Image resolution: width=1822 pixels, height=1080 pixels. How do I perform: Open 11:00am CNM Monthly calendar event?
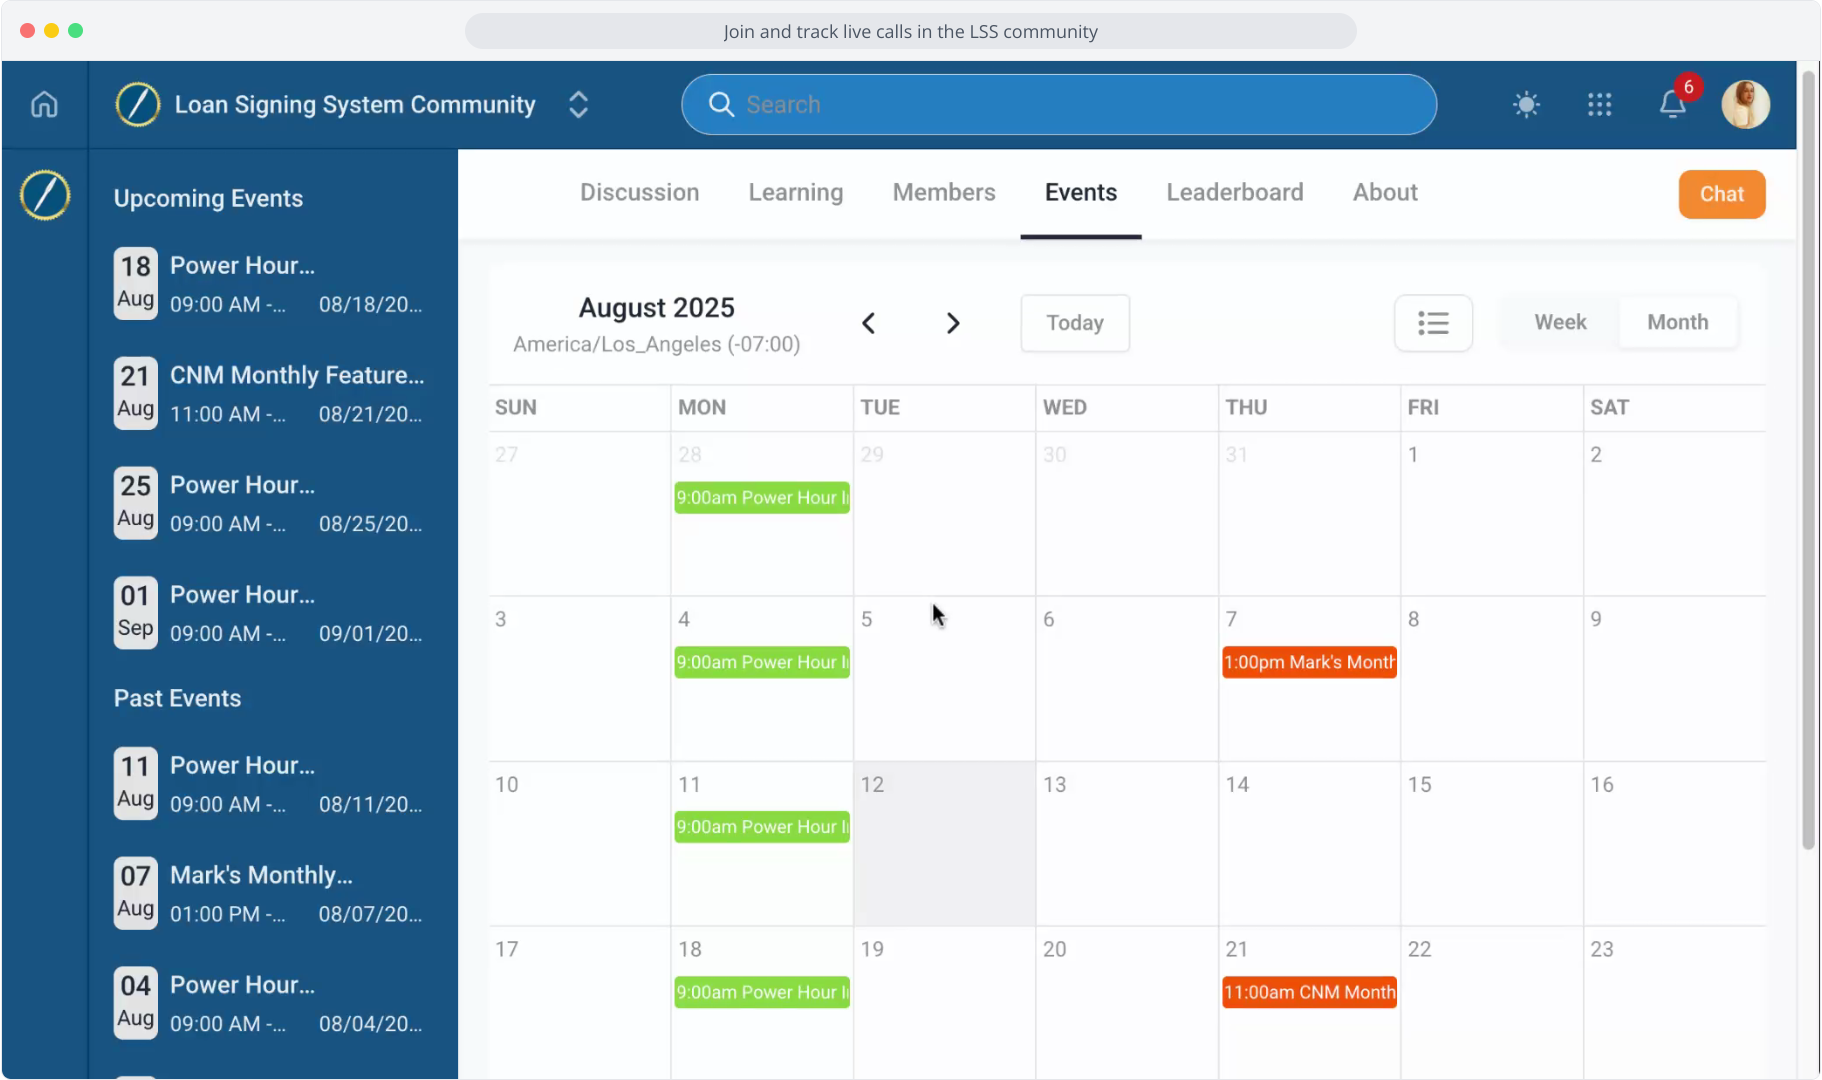(x=1309, y=992)
